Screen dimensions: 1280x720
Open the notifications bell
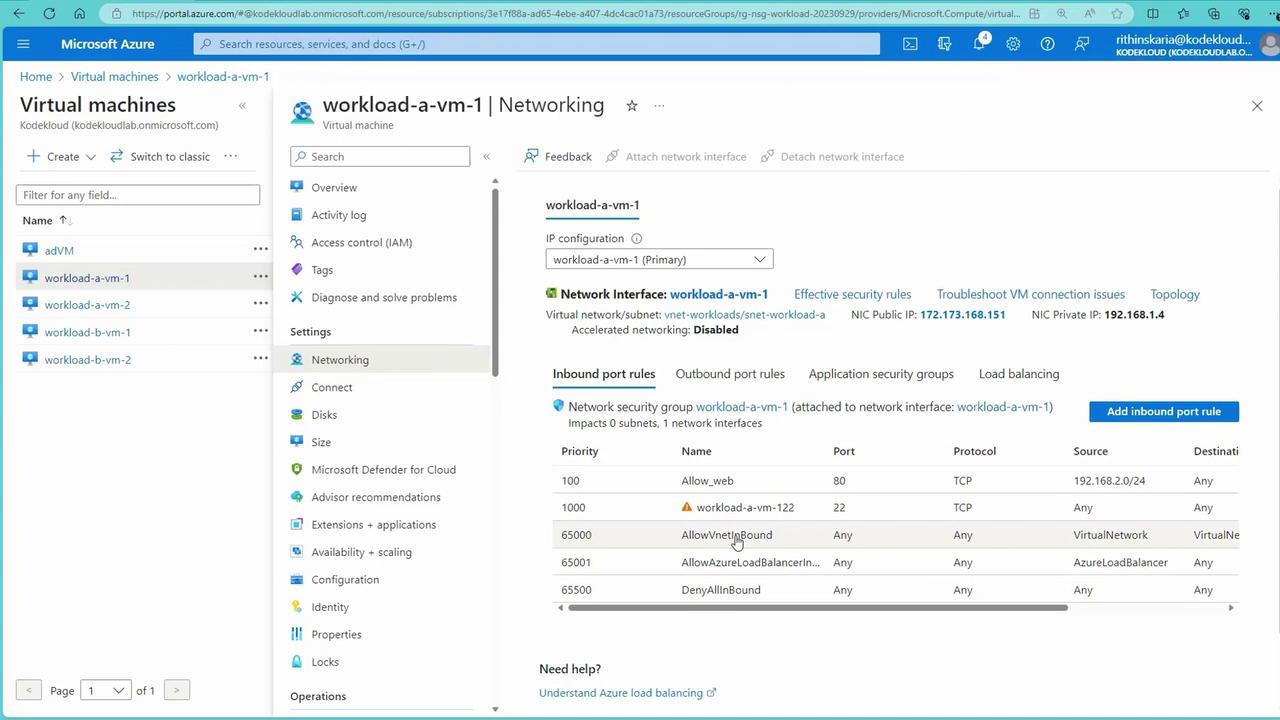pyautogui.click(x=980, y=44)
